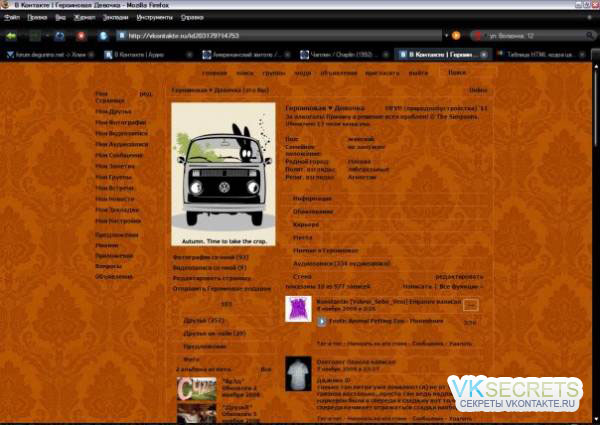
Task: Click the orange Go button beside address bar
Action: click(456, 36)
